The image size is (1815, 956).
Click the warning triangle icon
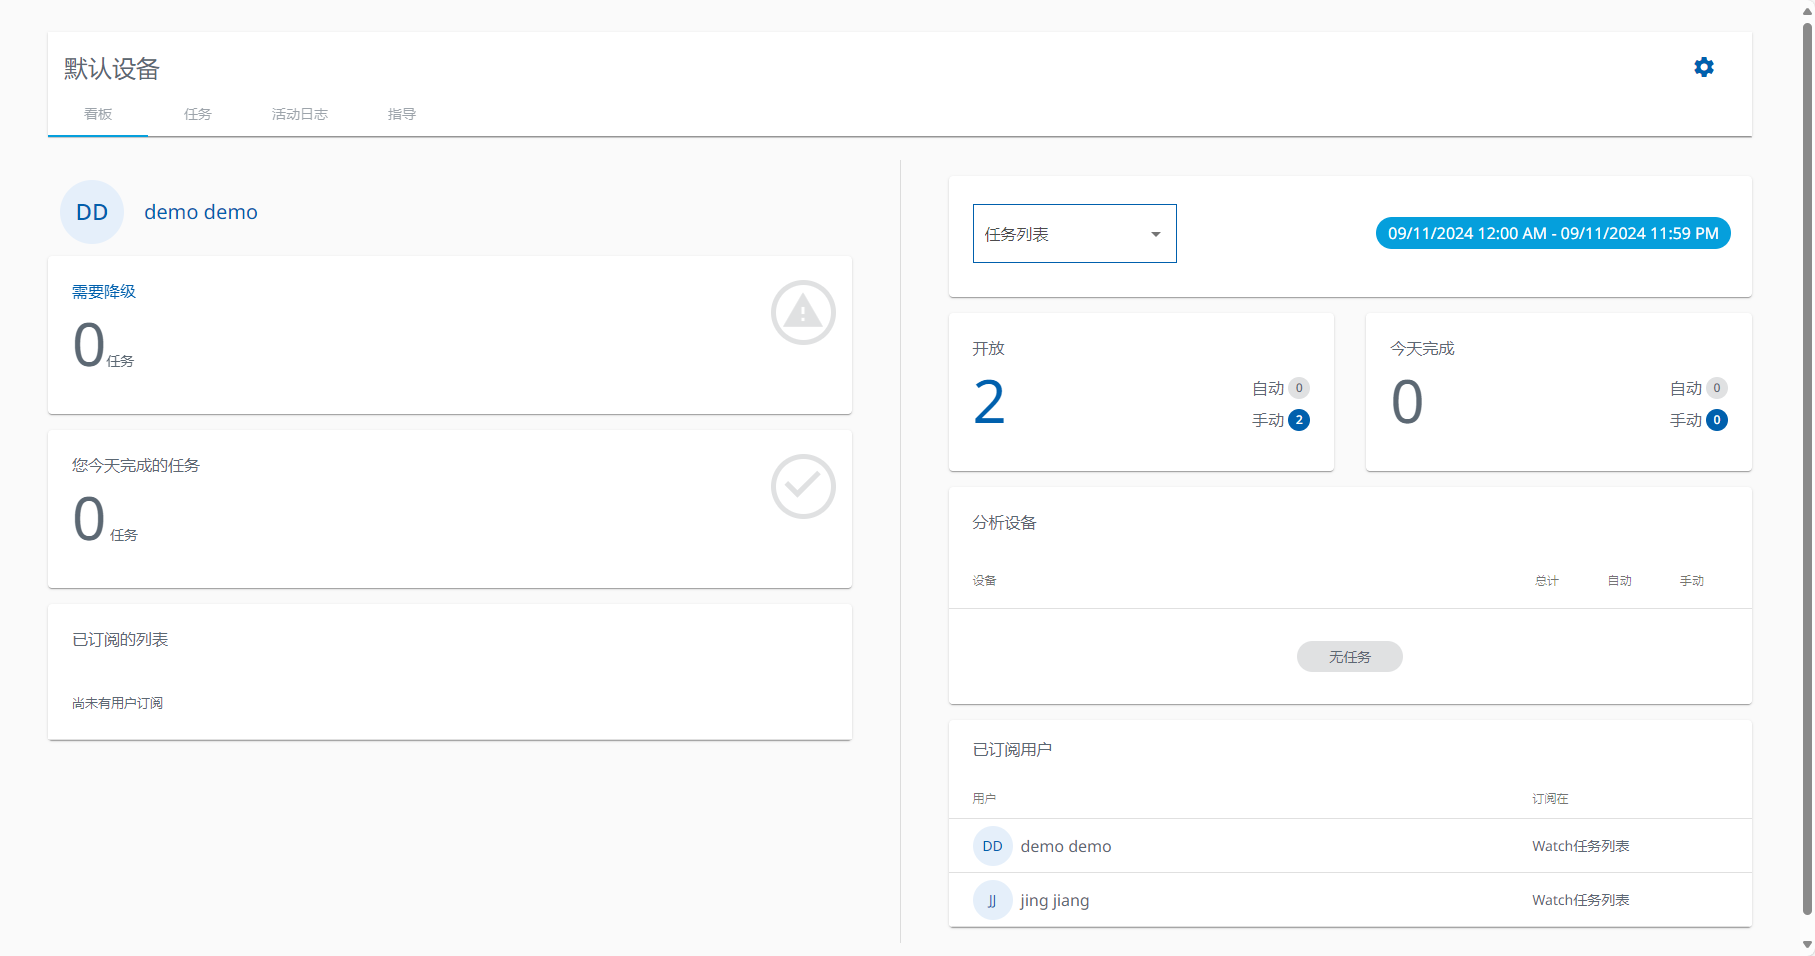pyautogui.click(x=802, y=313)
